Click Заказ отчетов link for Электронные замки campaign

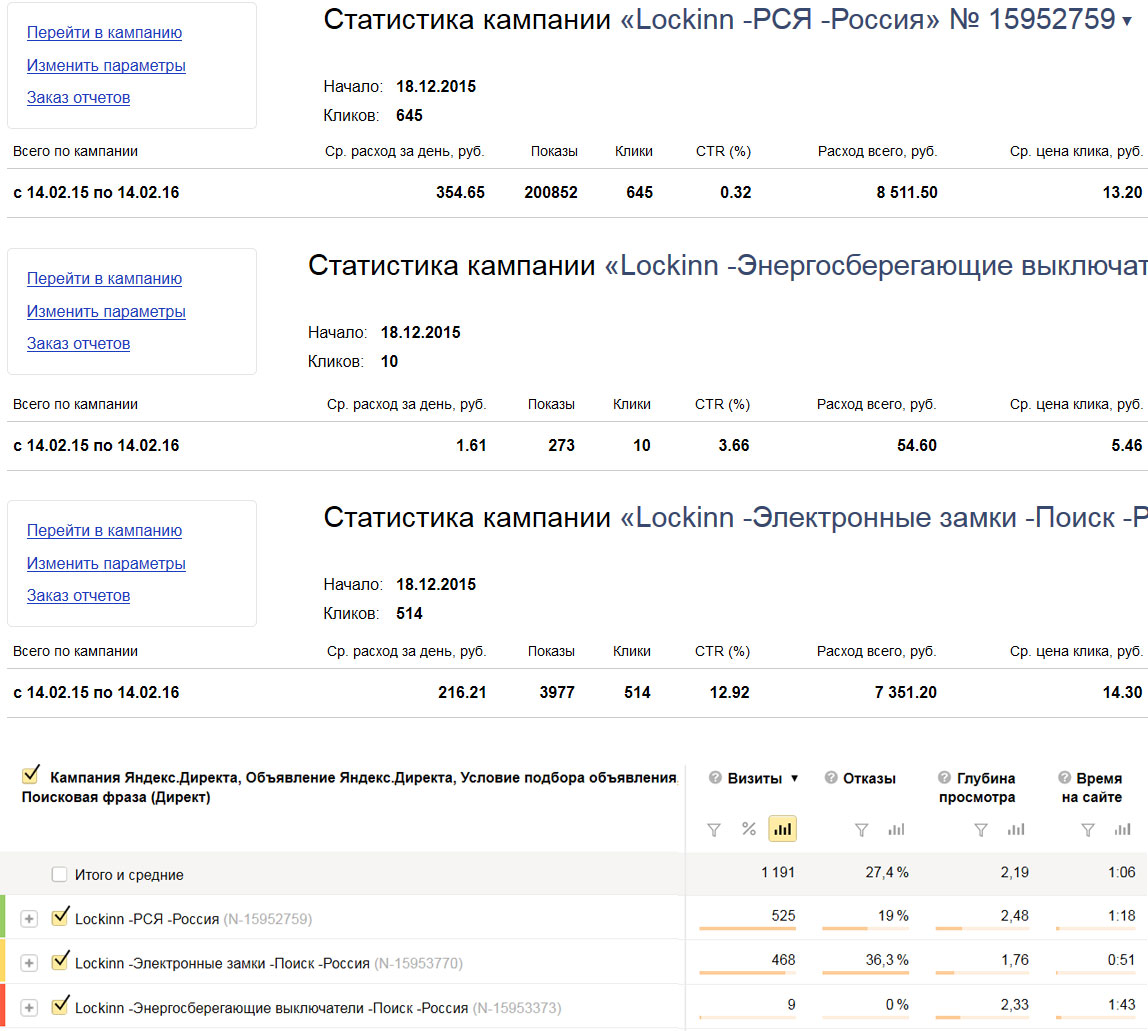[x=78, y=595]
